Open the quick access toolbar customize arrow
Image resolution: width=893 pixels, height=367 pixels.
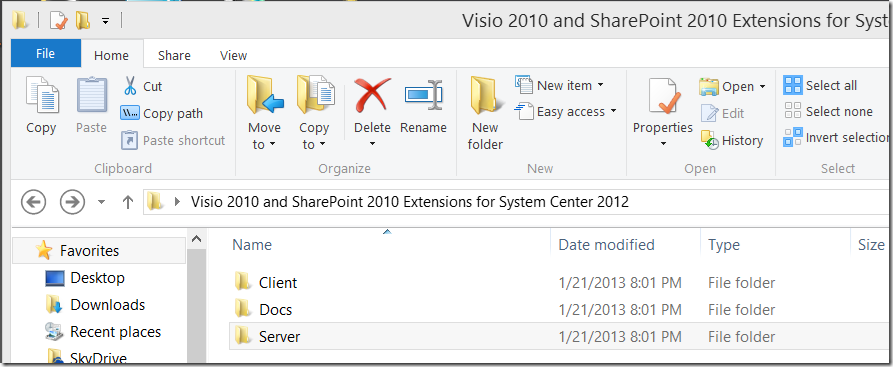point(105,21)
